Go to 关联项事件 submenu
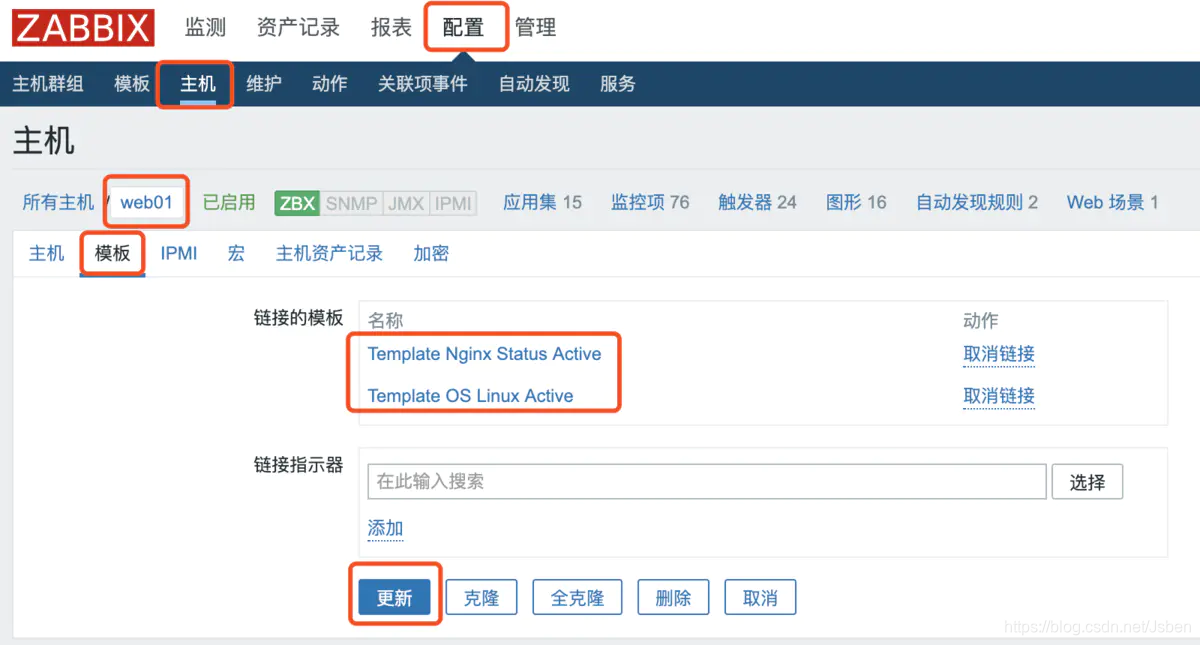 coord(423,84)
